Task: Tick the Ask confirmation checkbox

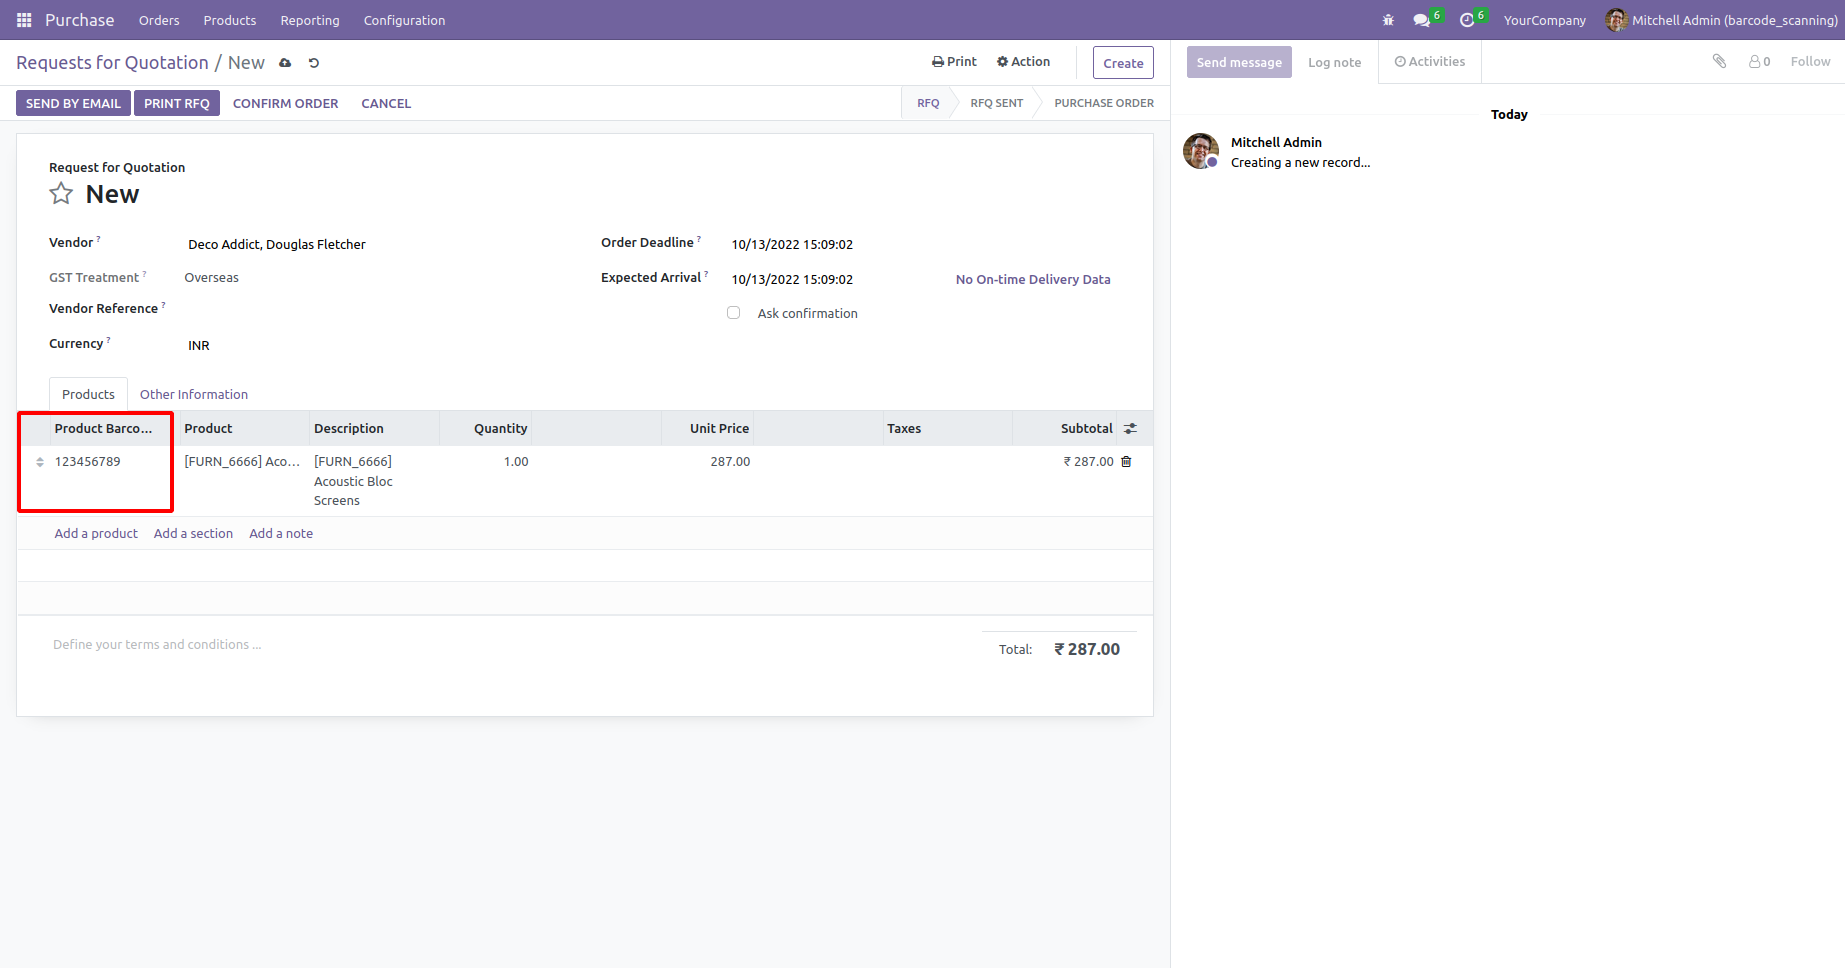Action: (734, 313)
